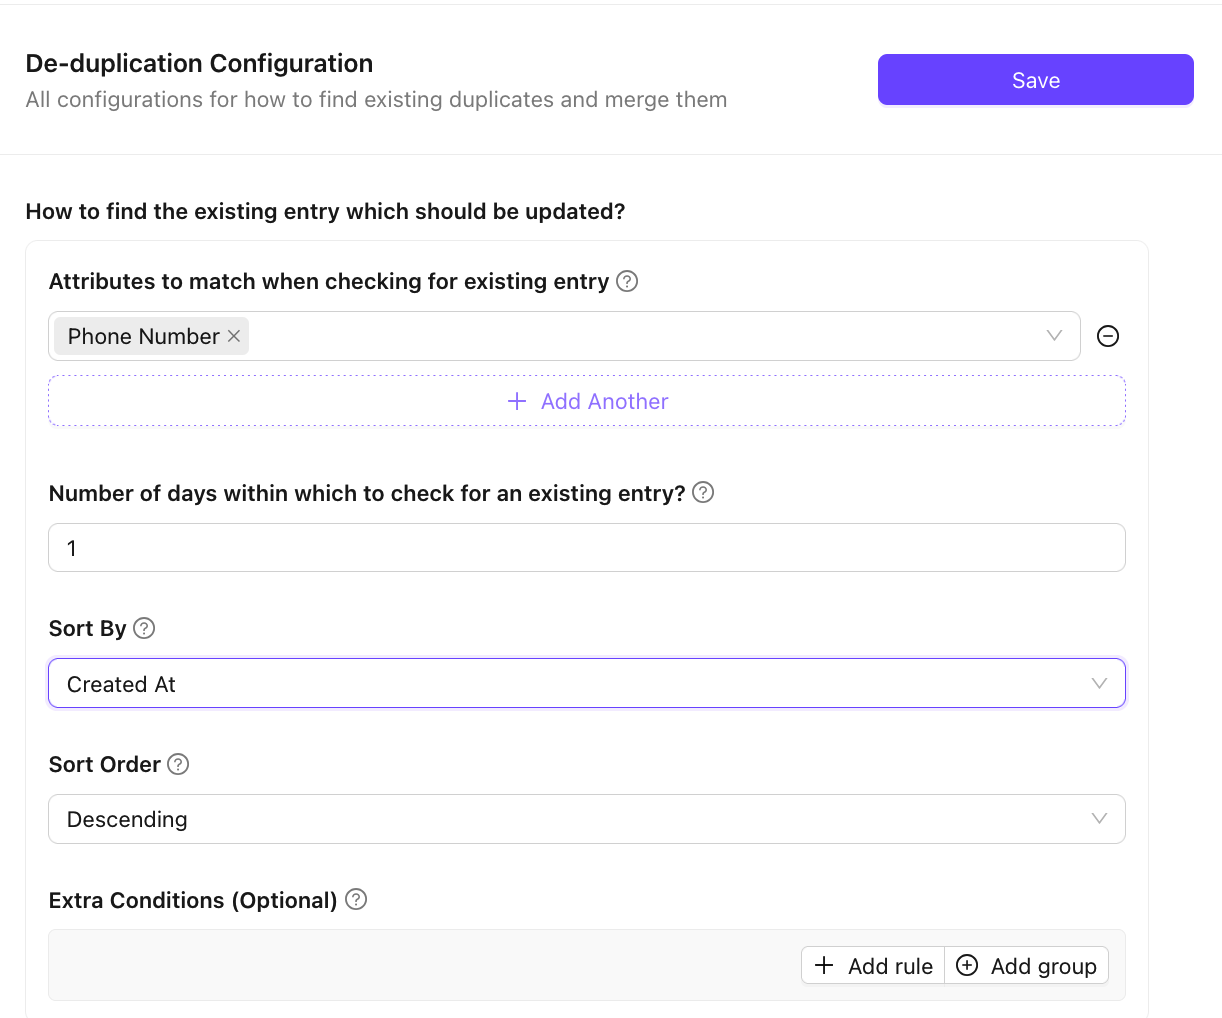The width and height of the screenshot is (1222, 1018).
Task: Remove the Phone Number tag
Action: (234, 336)
